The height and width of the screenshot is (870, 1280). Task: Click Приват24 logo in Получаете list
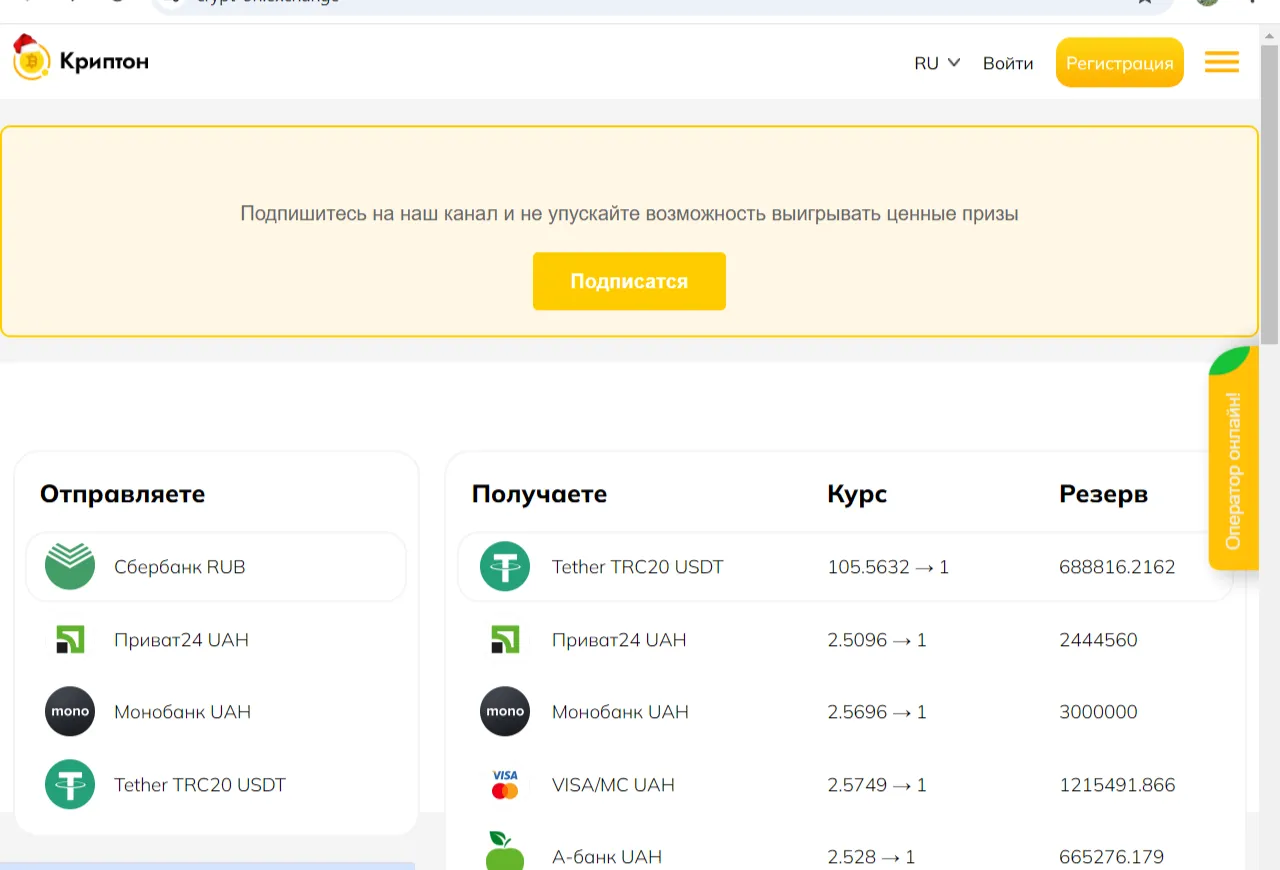point(505,640)
